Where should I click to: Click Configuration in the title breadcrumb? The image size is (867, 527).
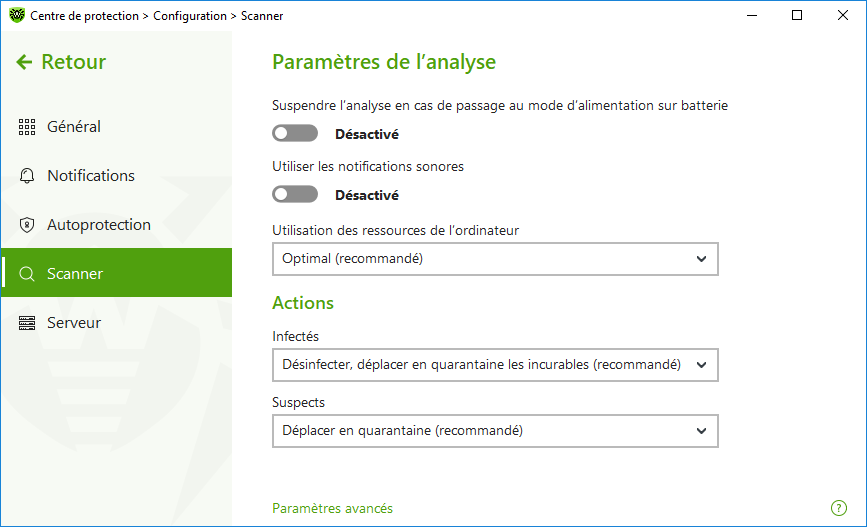click(190, 16)
